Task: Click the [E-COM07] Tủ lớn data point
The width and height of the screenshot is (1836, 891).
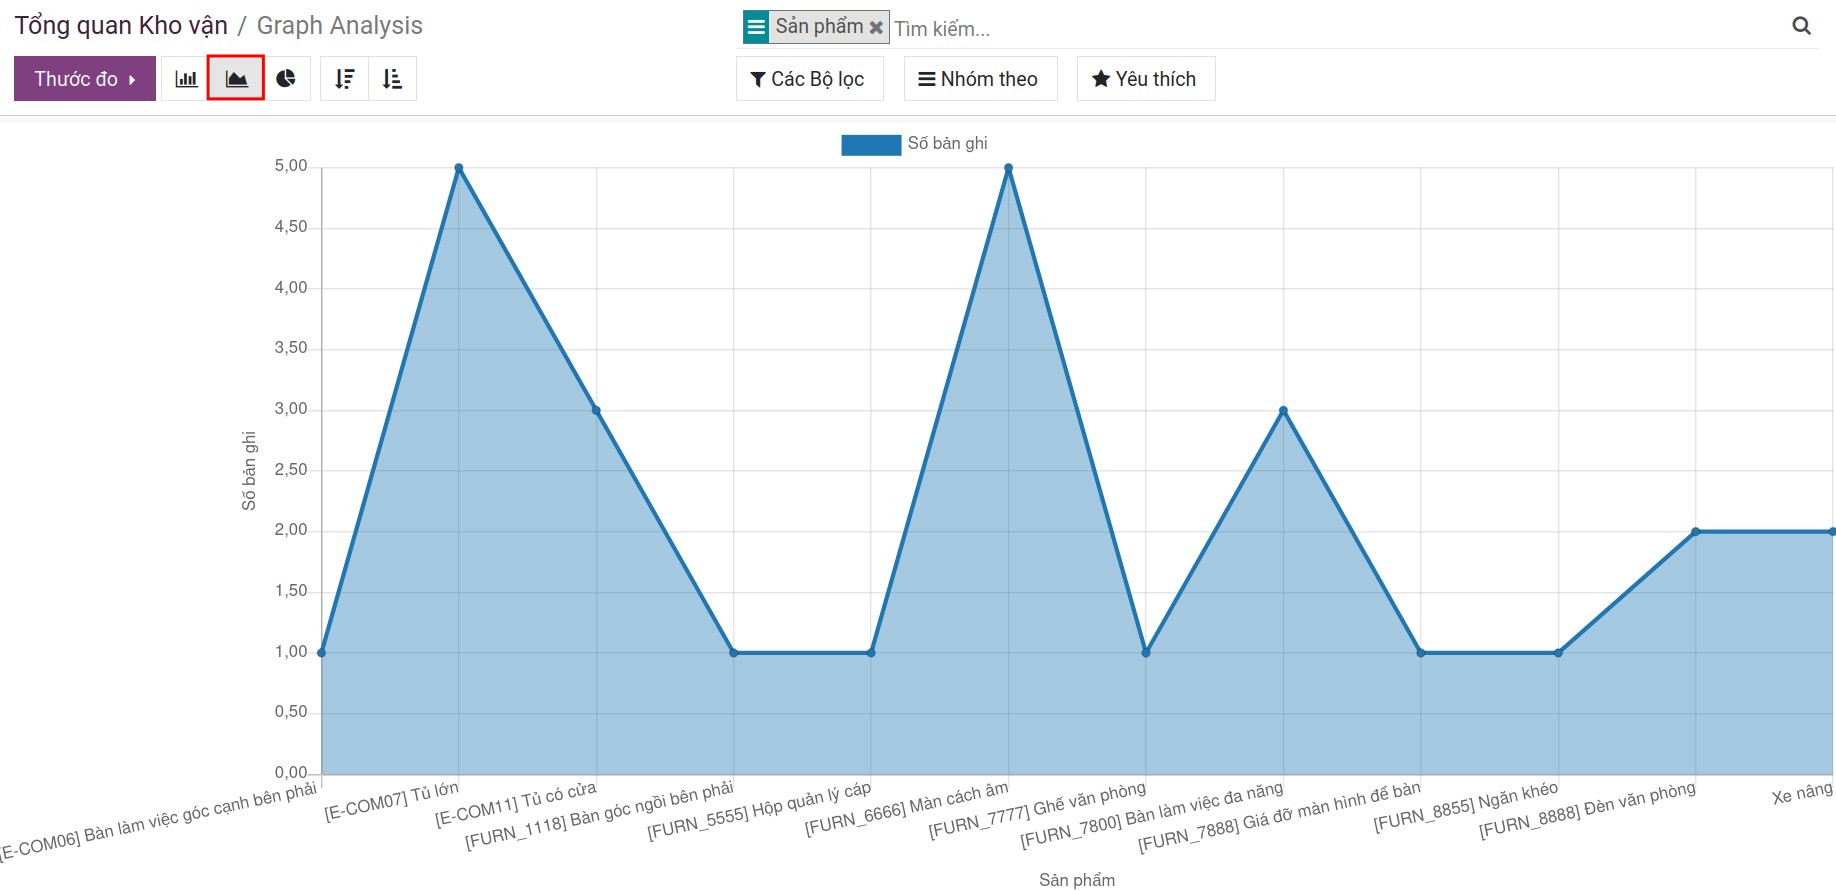Action: point(459,168)
